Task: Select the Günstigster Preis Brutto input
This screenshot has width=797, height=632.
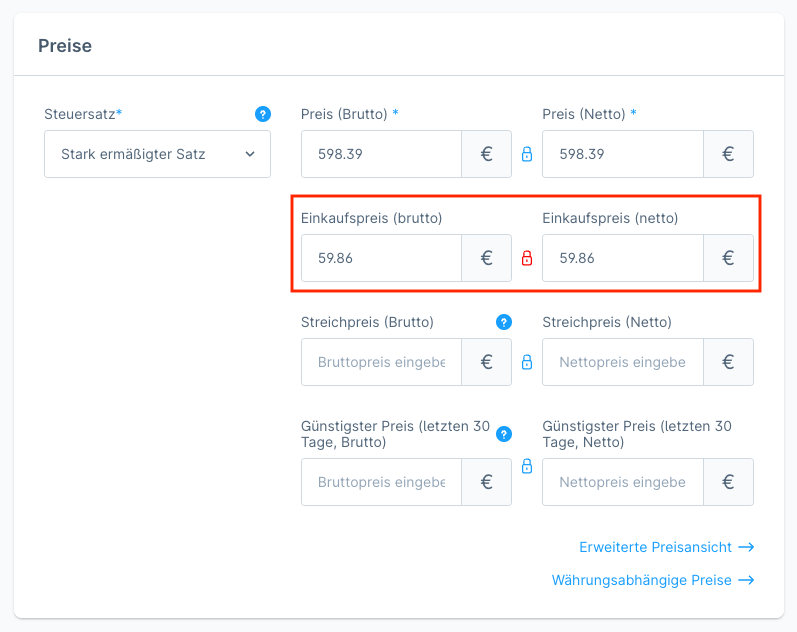Action: (381, 482)
